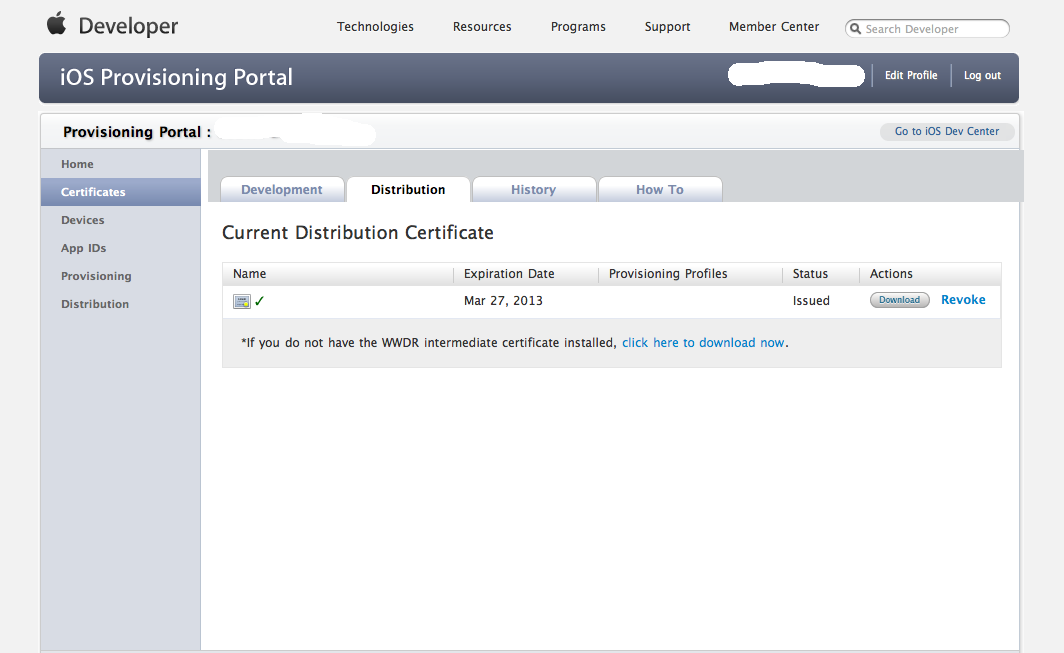Go to iOS Dev Center
The width and height of the screenshot is (1064, 653).
(x=947, y=131)
